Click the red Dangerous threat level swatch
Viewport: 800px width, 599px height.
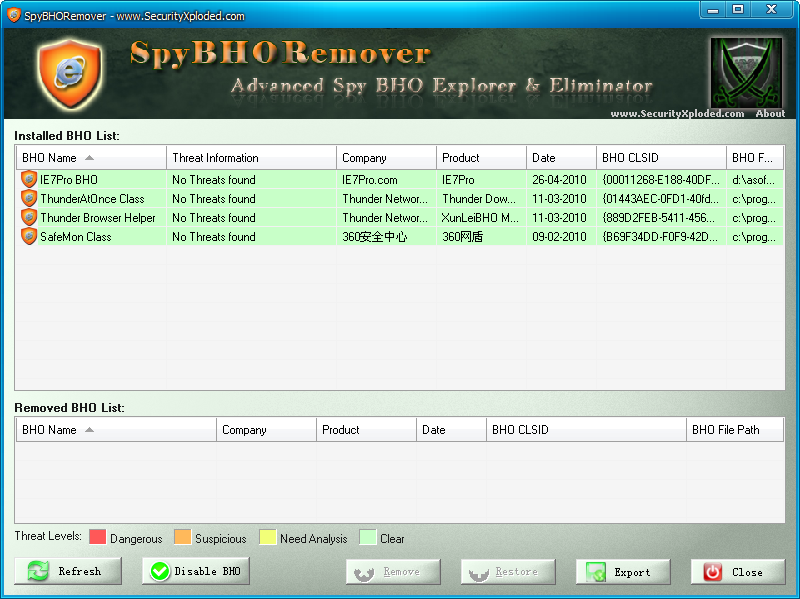[x=97, y=538]
